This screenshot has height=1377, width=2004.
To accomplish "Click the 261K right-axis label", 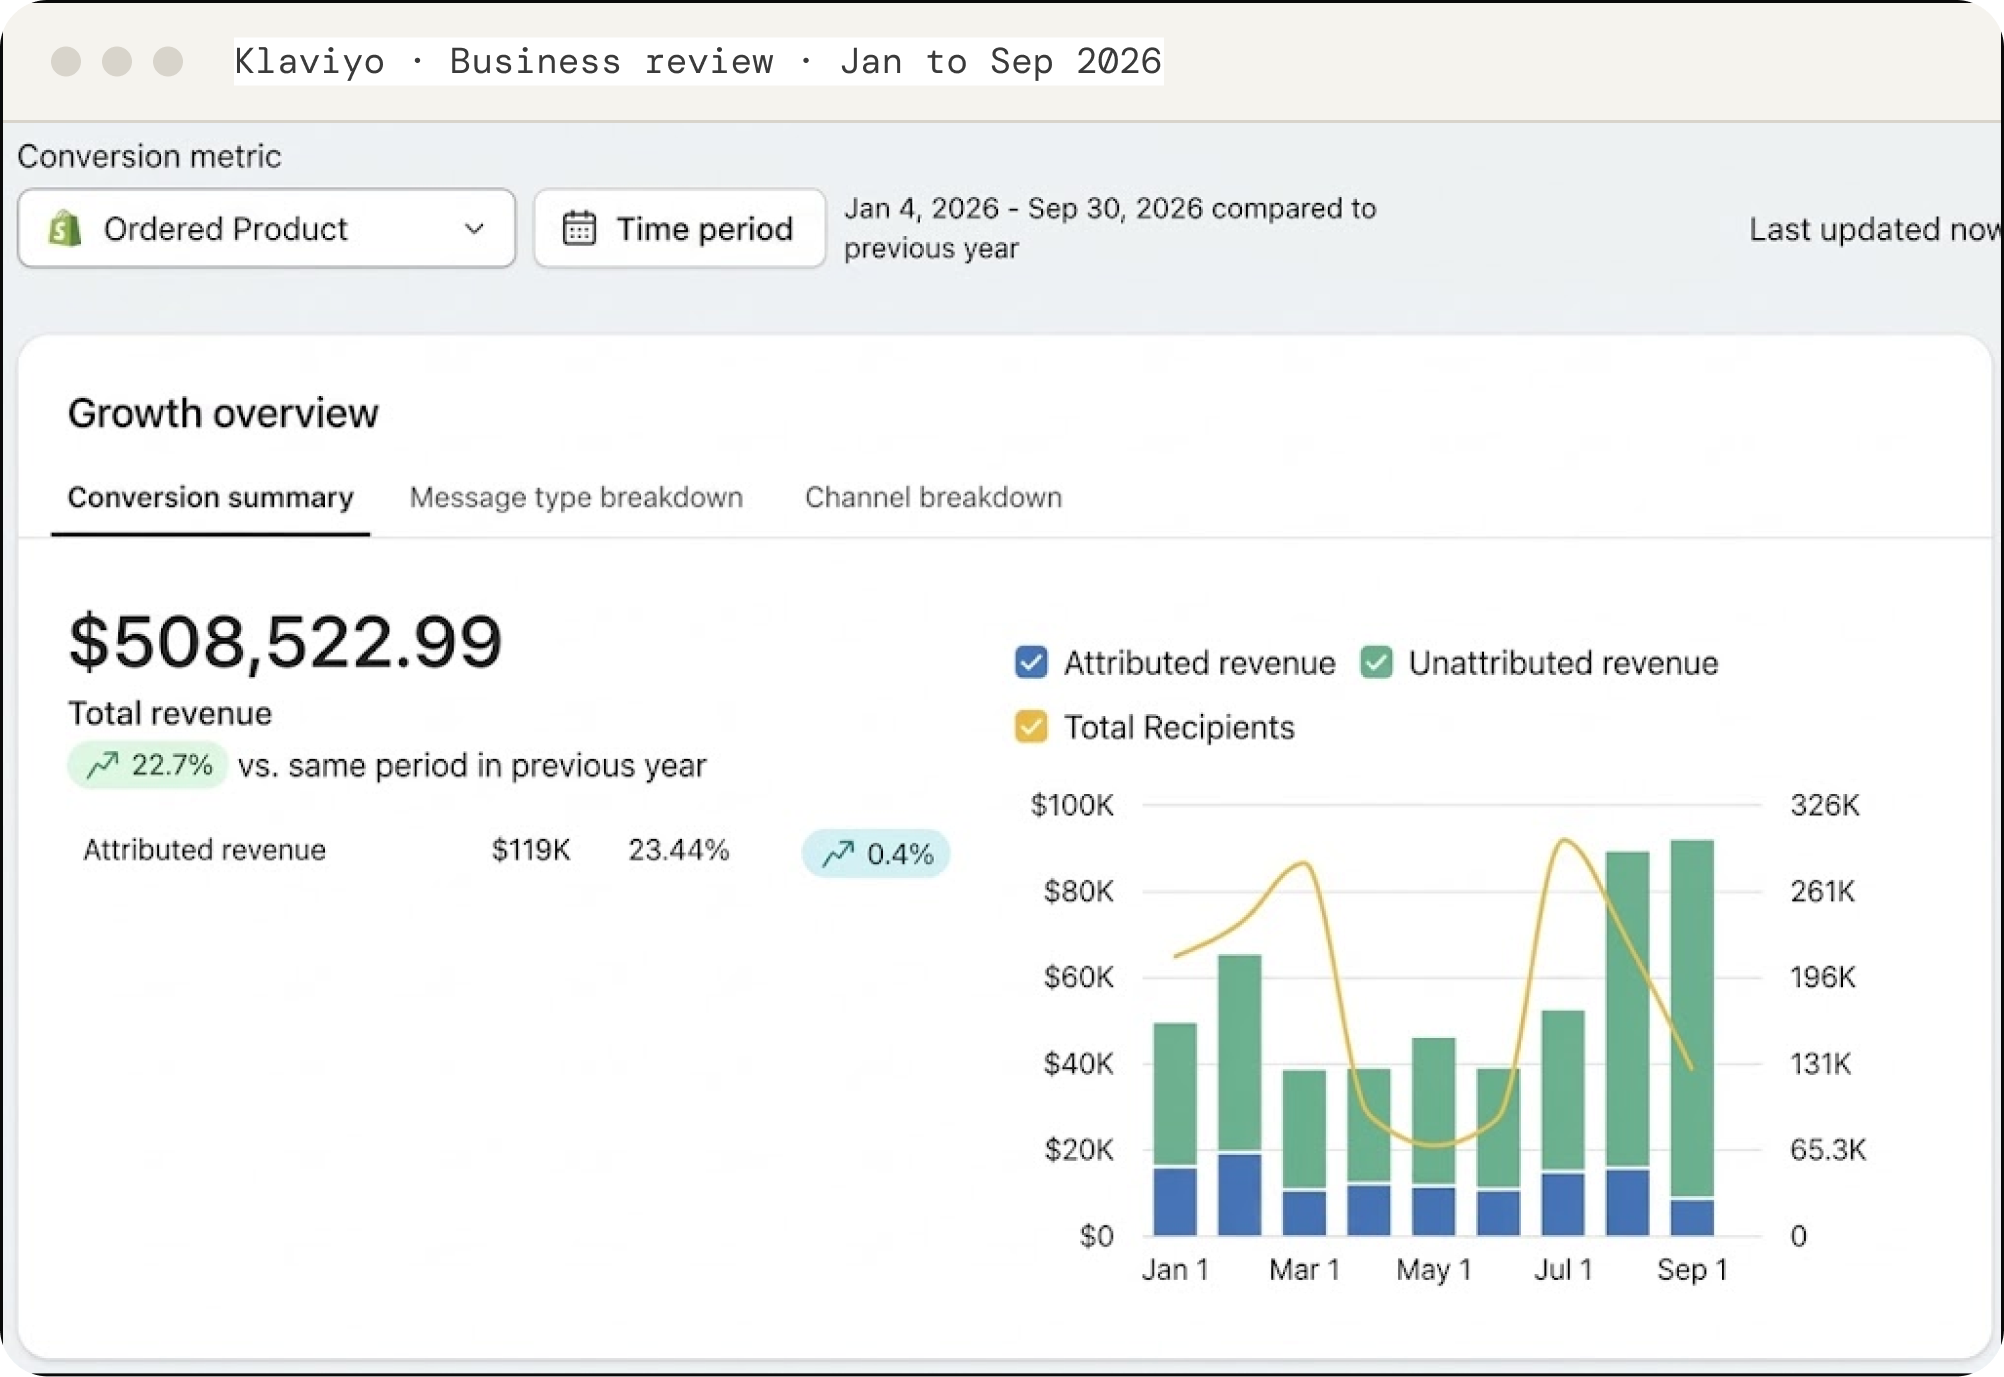I will pyautogui.click(x=1823, y=891).
